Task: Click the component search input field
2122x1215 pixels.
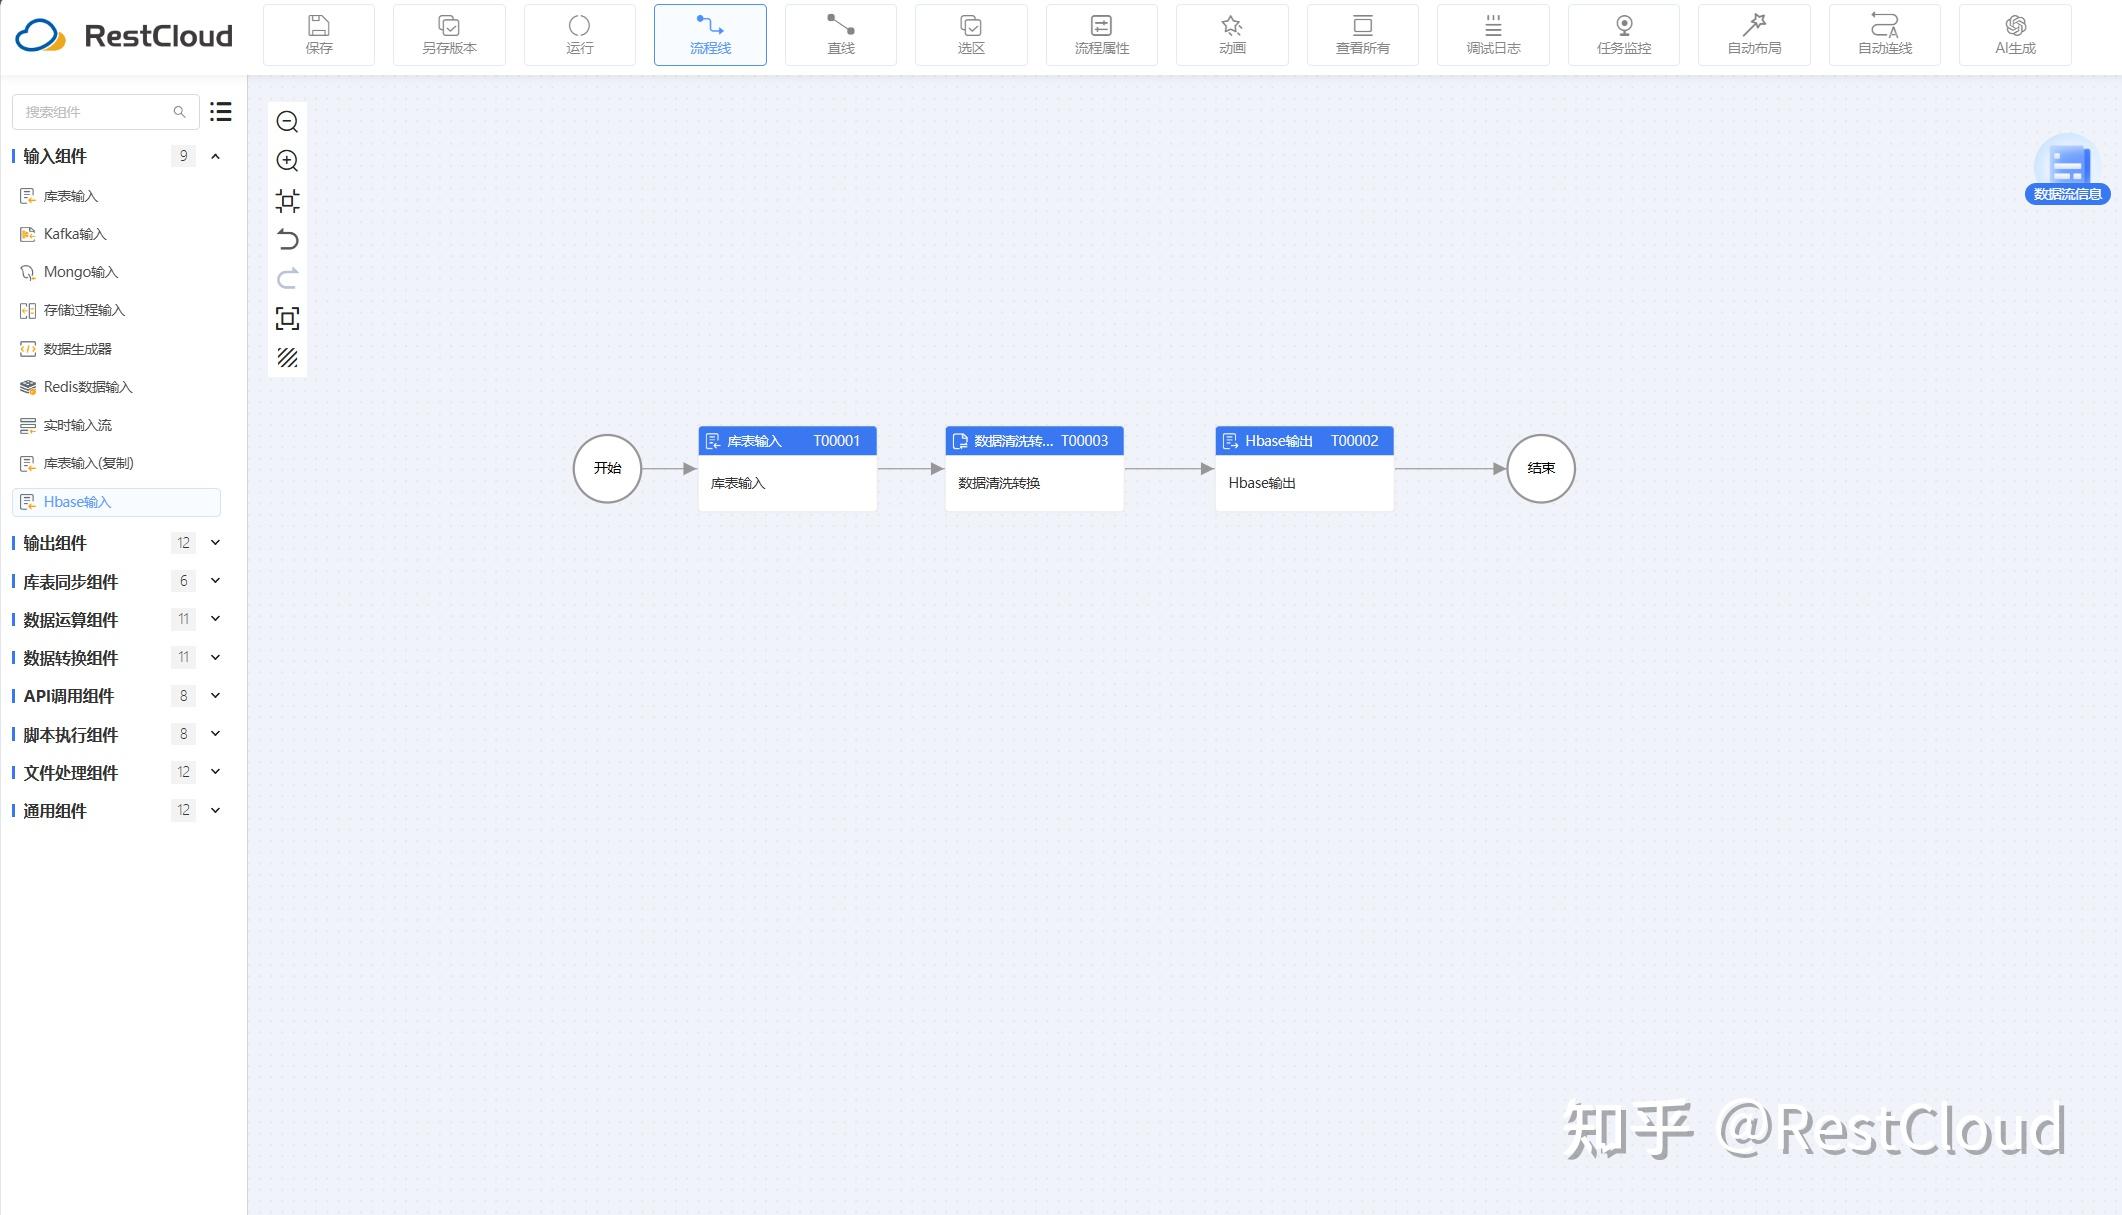Action: 96,111
